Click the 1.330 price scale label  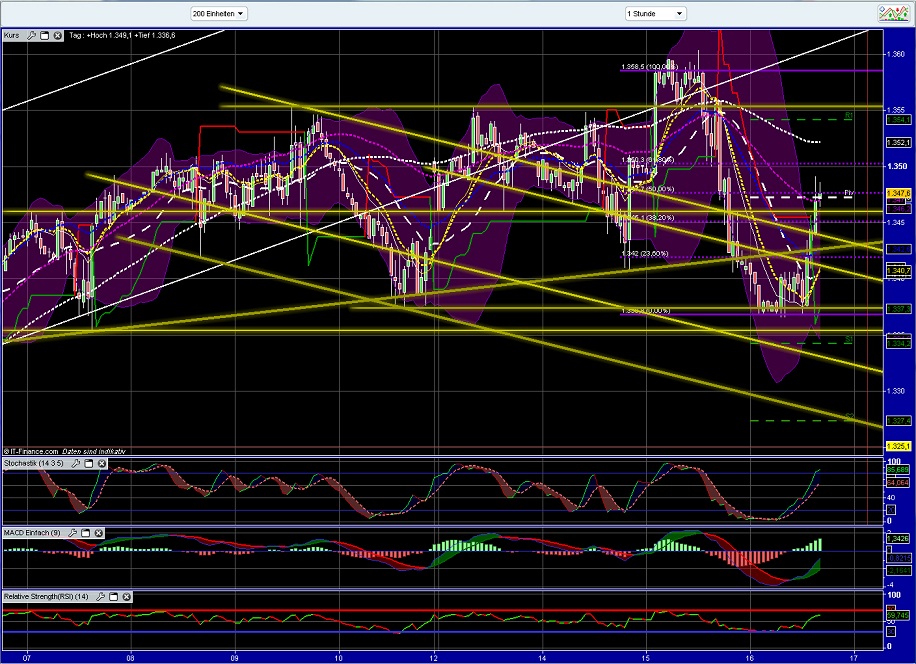(896, 391)
